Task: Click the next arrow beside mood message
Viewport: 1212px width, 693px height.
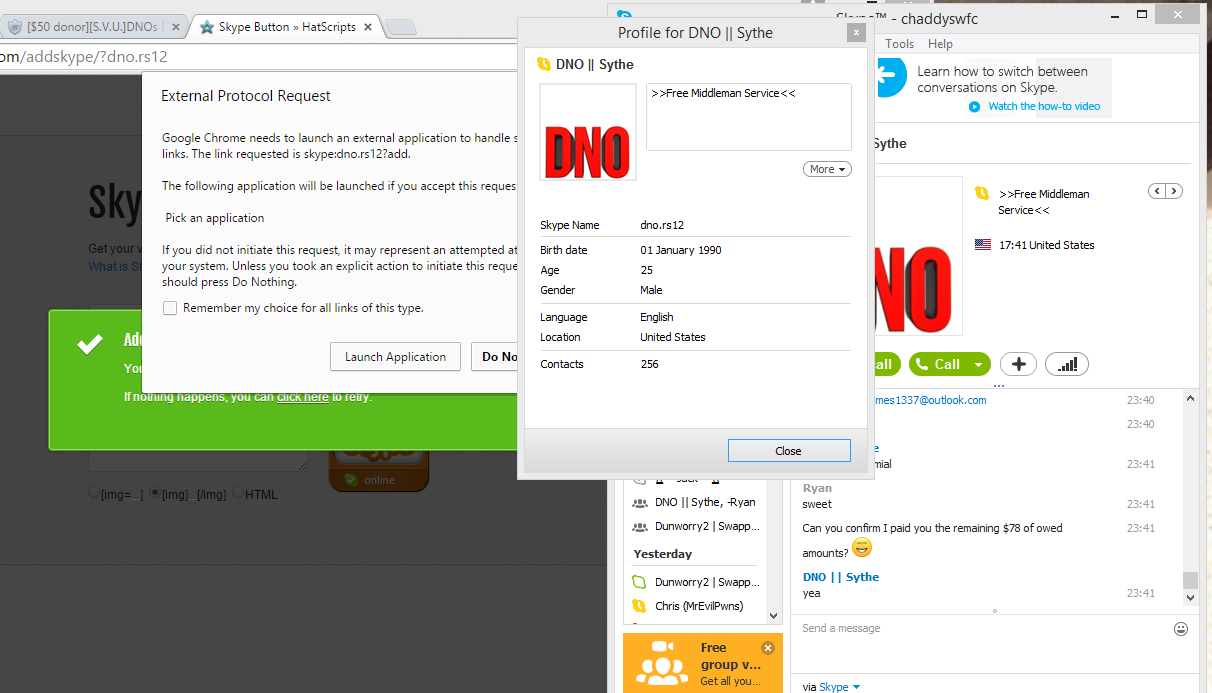Action: coord(1174,191)
